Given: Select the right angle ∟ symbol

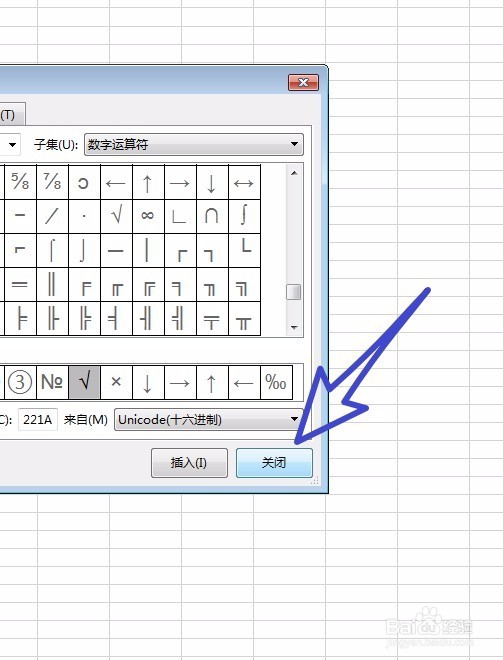Looking at the screenshot, I should (x=181, y=216).
